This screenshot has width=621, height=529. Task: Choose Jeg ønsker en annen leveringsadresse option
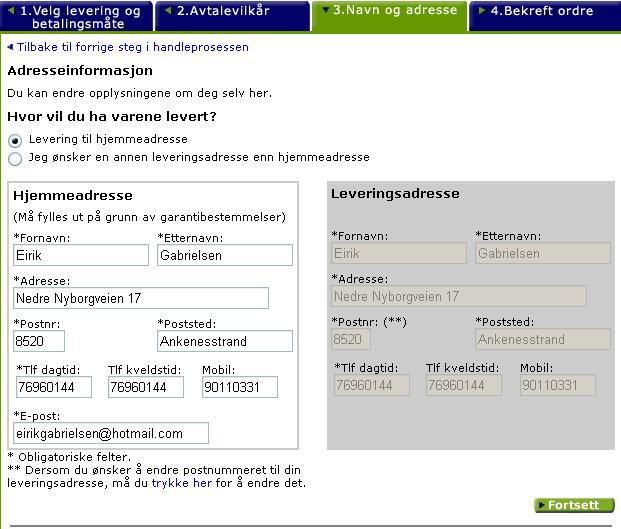point(15,158)
